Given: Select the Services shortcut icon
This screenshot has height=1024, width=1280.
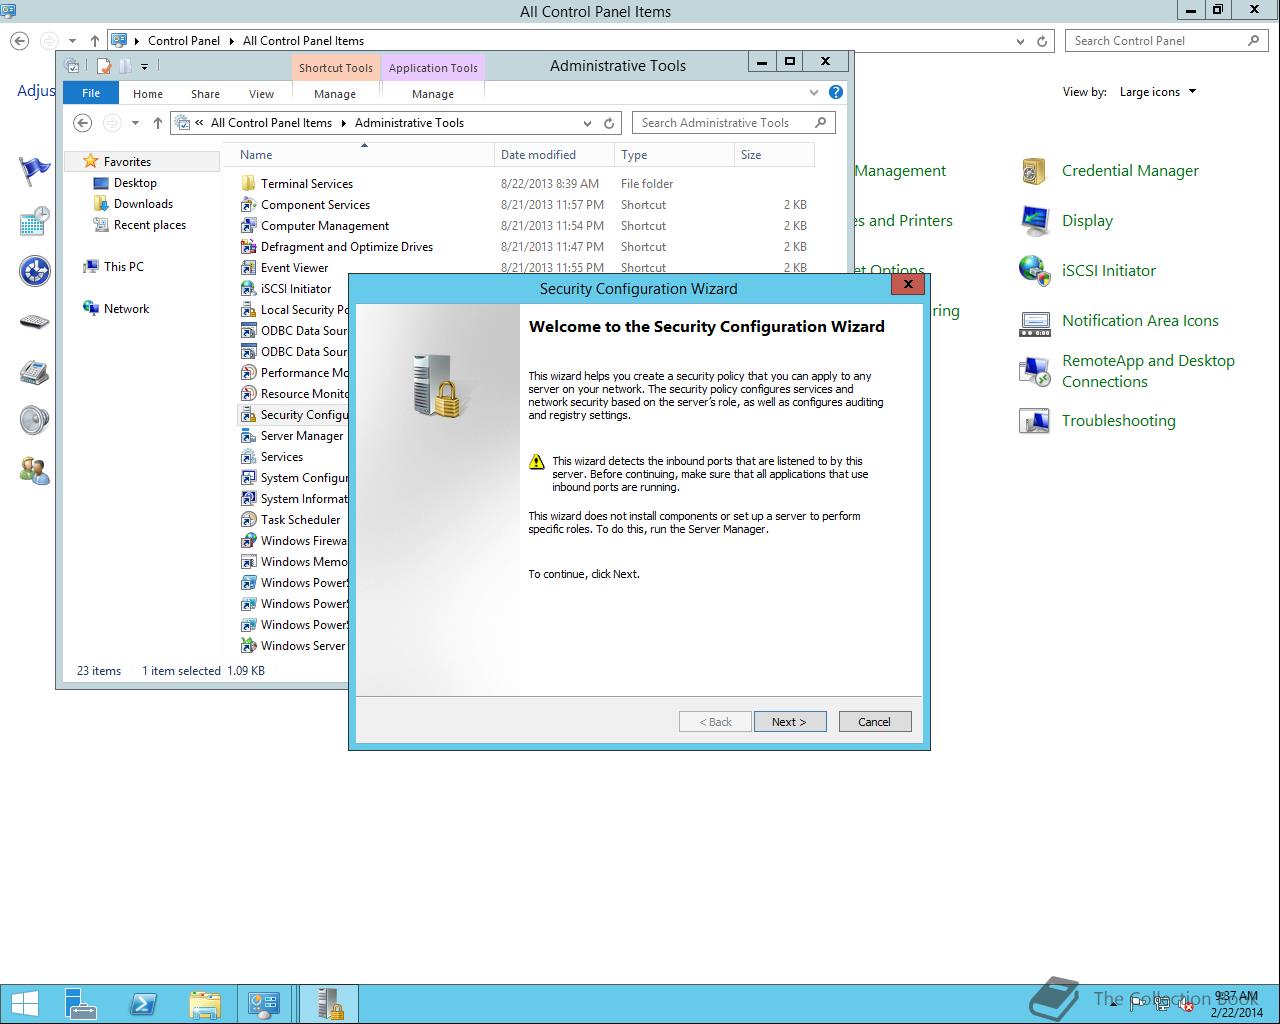Looking at the screenshot, I should point(249,457).
